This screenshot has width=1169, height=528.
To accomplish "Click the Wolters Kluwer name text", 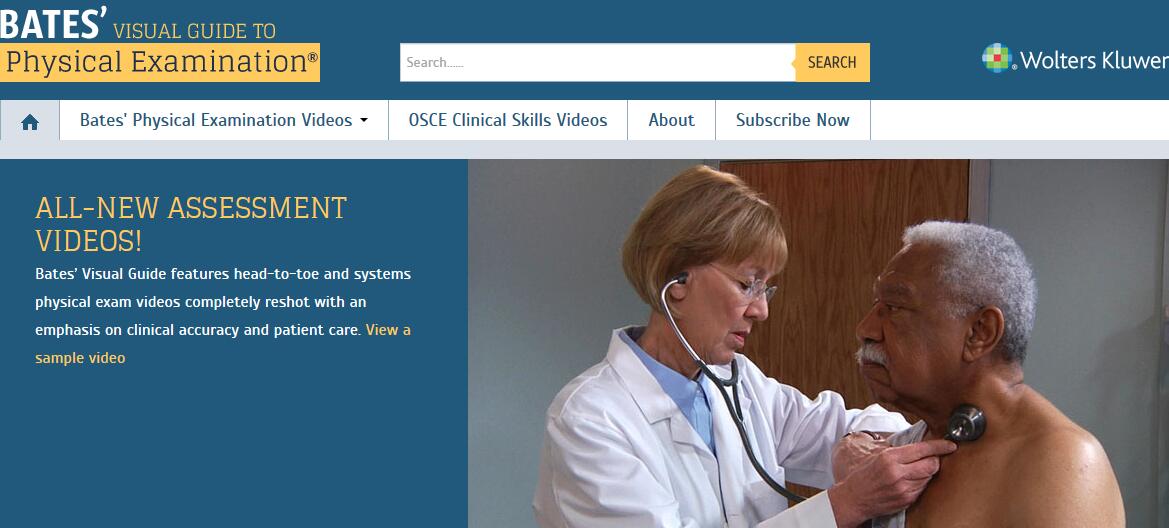I will (x=1094, y=60).
